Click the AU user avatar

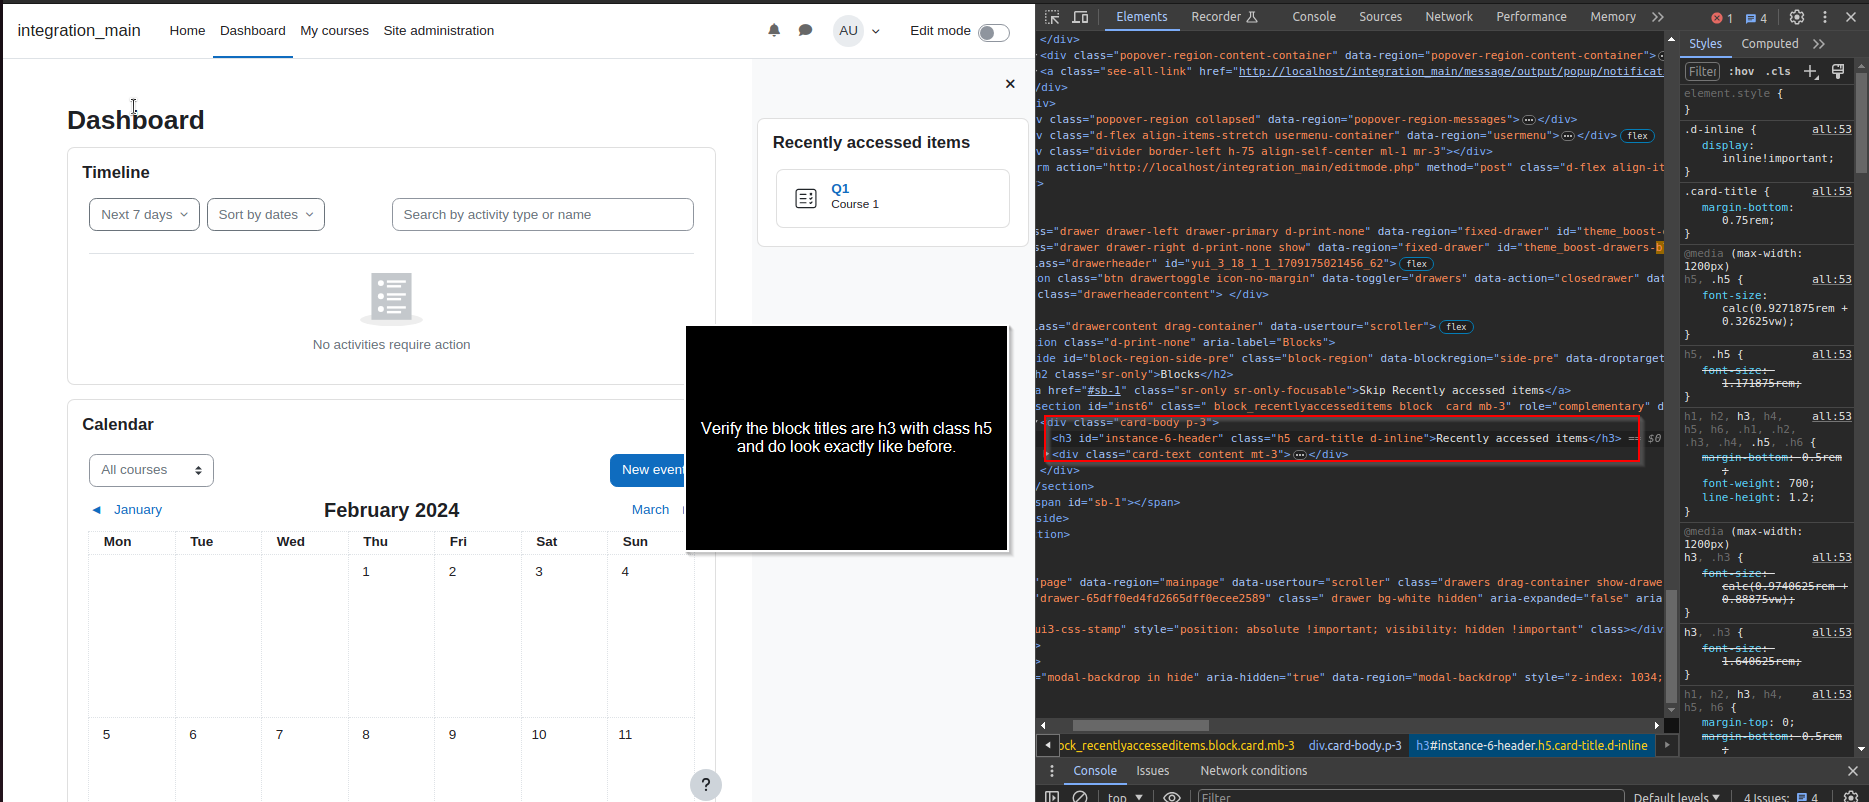(x=848, y=31)
